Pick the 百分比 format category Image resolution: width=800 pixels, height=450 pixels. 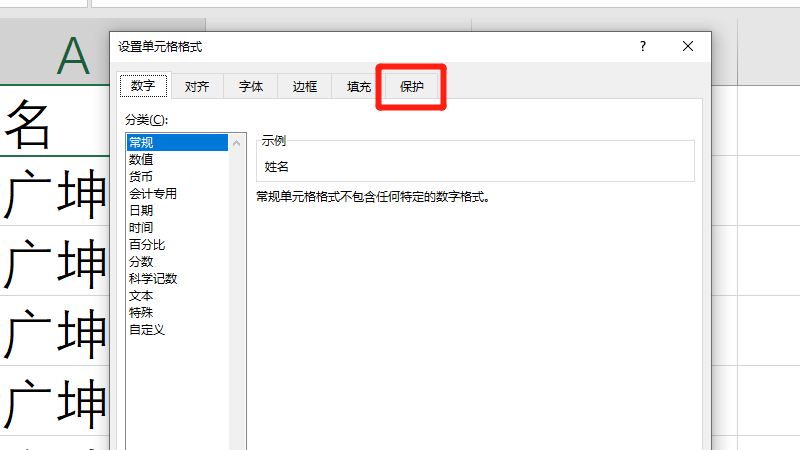(x=147, y=244)
